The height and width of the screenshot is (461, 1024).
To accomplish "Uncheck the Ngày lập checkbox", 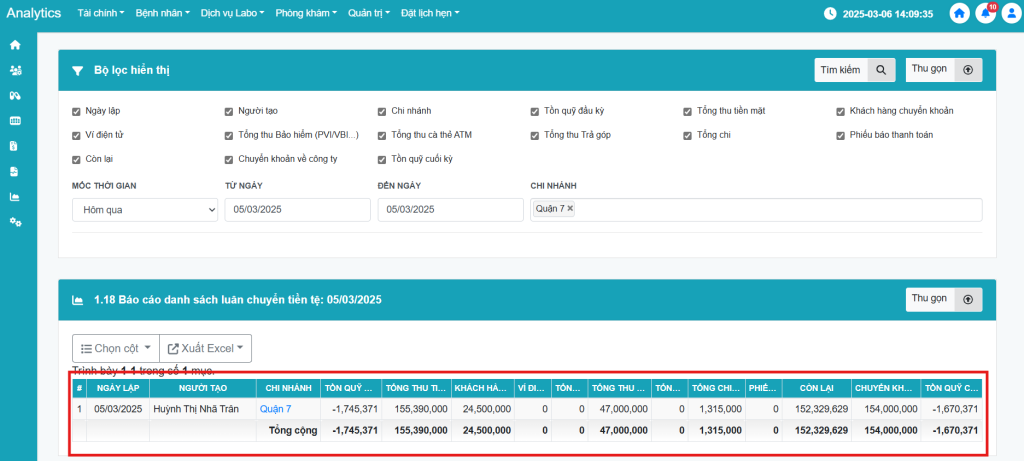I will click(76, 111).
